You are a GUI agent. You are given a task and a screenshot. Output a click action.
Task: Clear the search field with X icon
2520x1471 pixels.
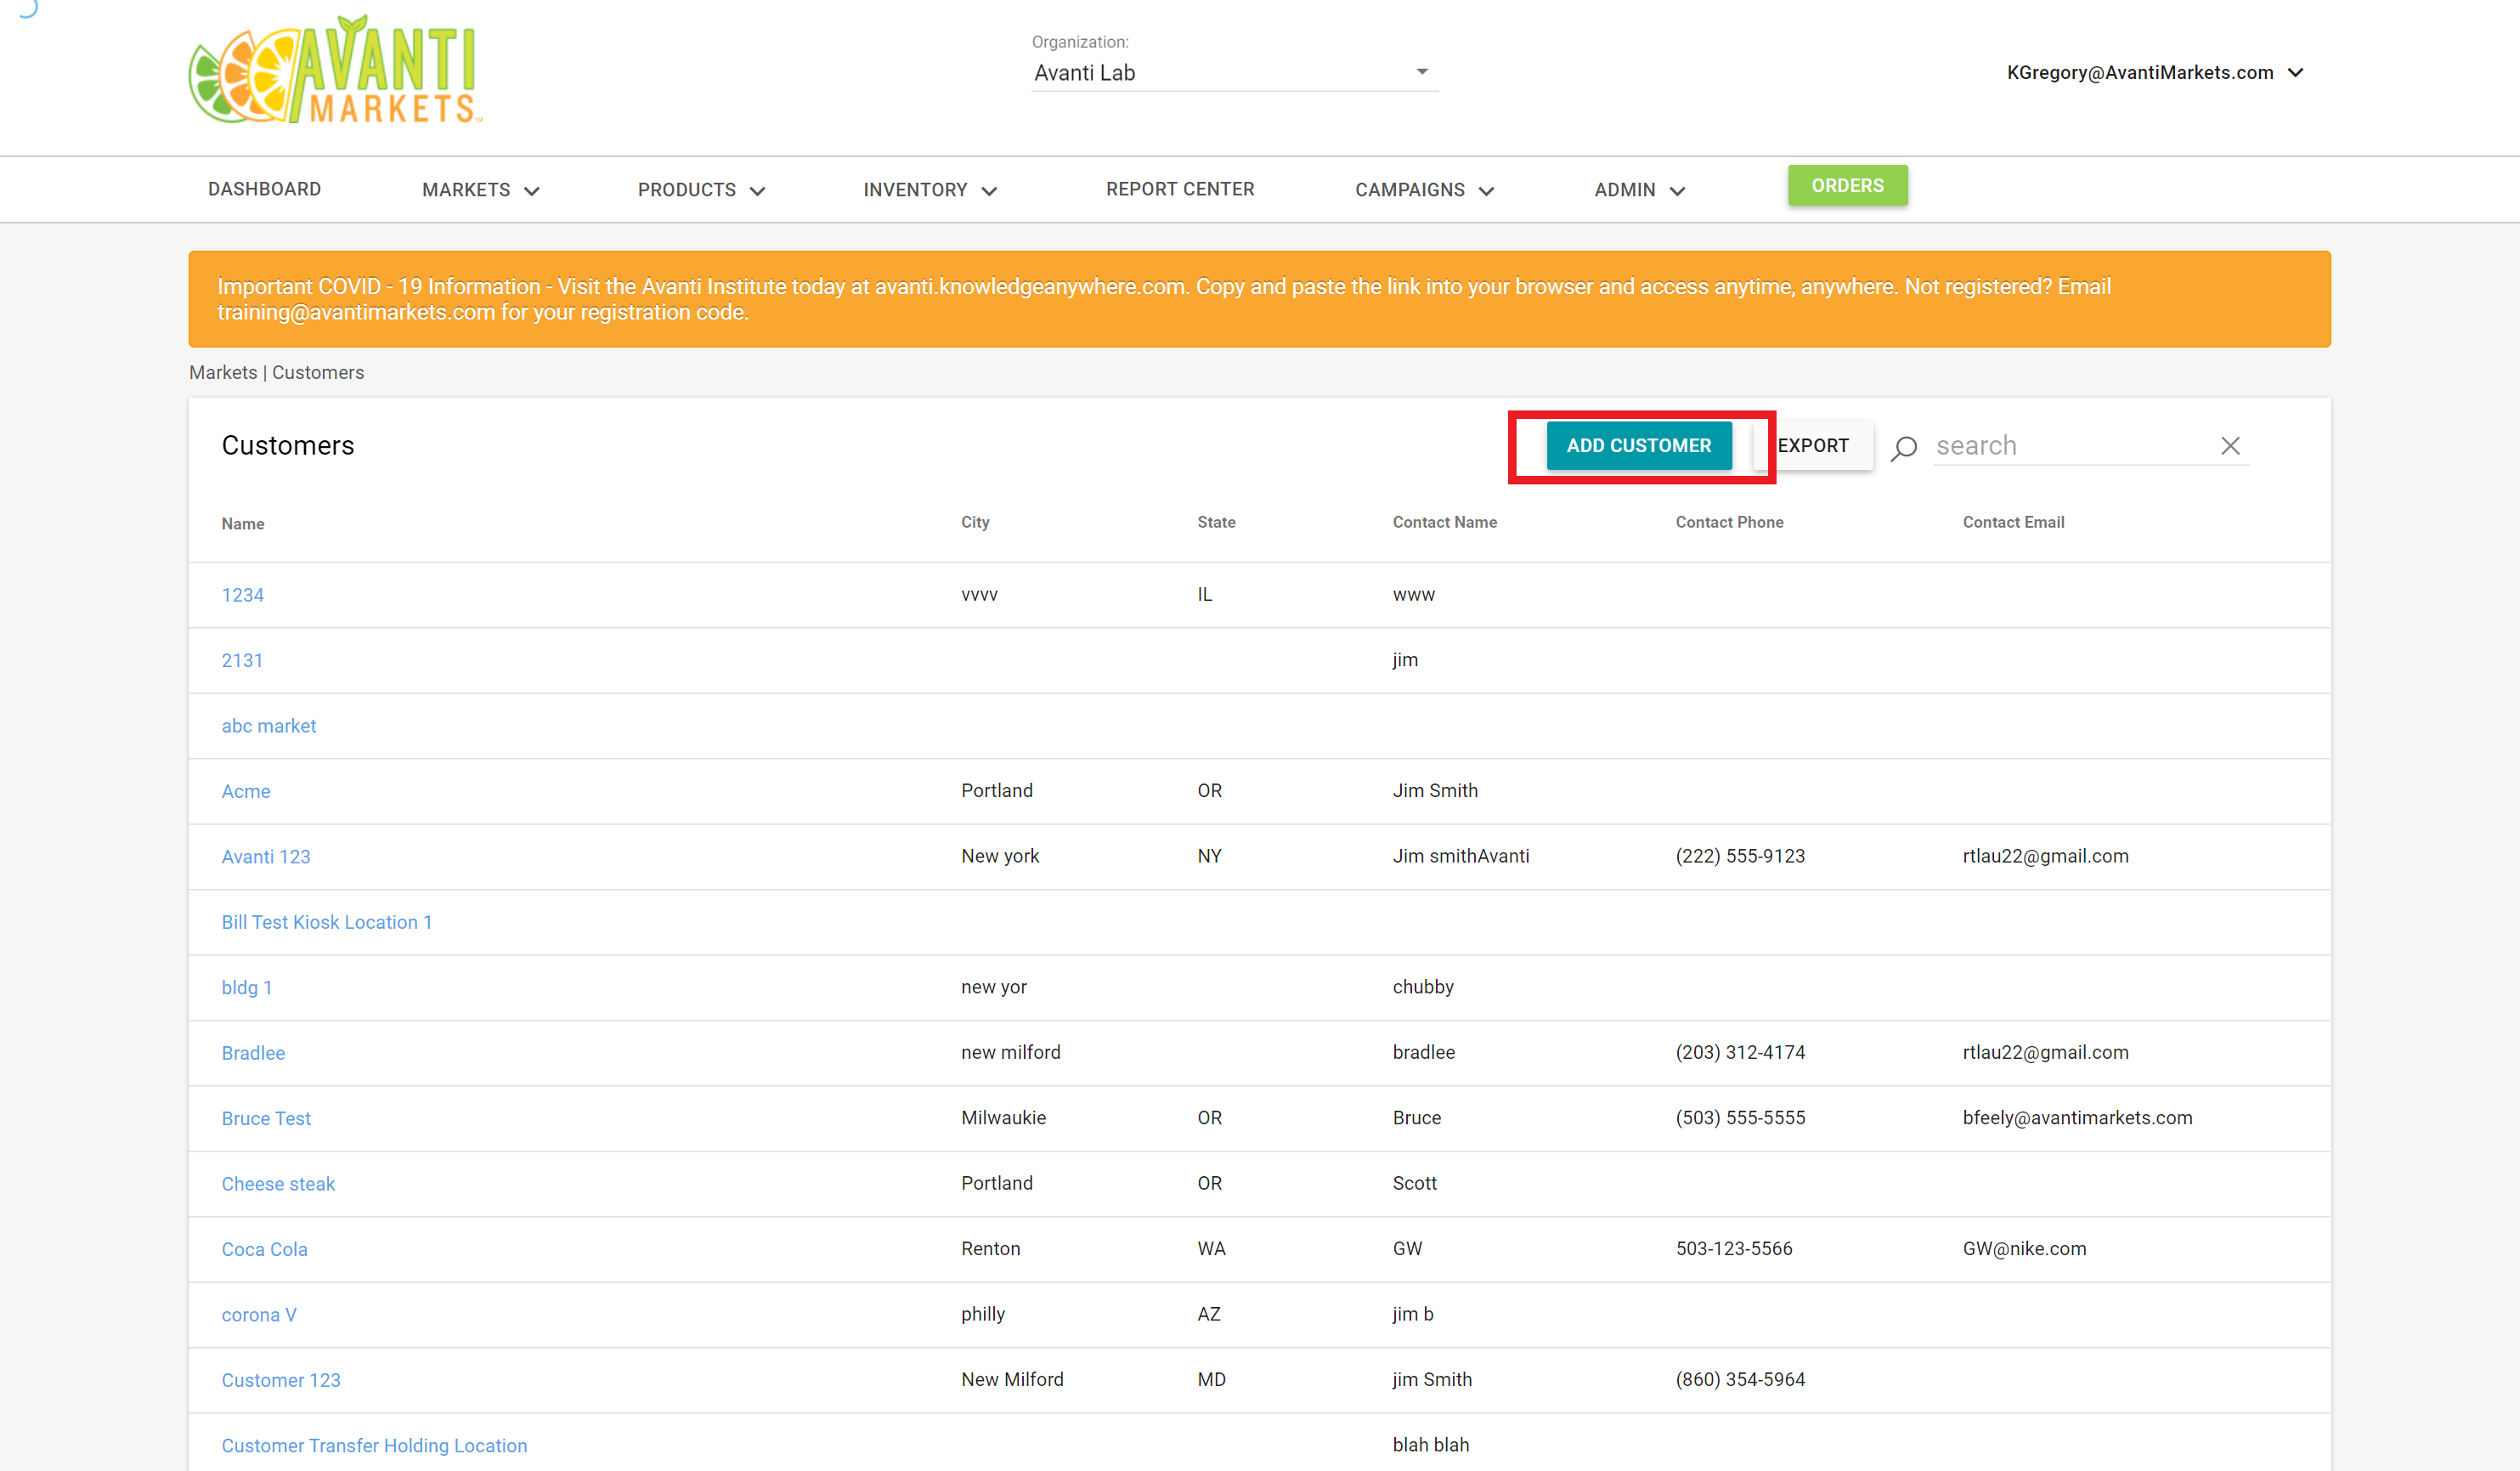pyautogui.click(x=2230, y=446)
